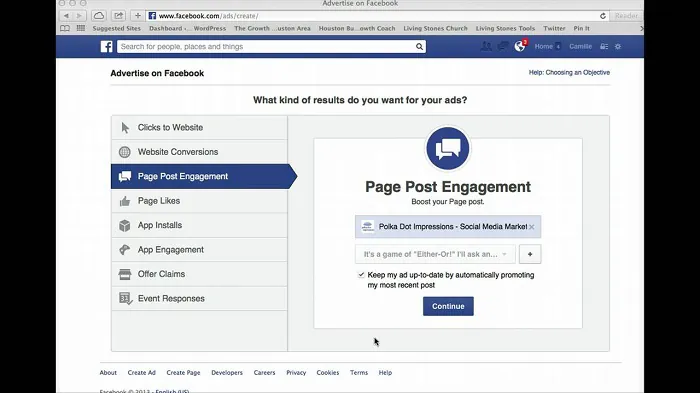Click Privacy footer link
700x393 pixels.
(x=296, y=372)
